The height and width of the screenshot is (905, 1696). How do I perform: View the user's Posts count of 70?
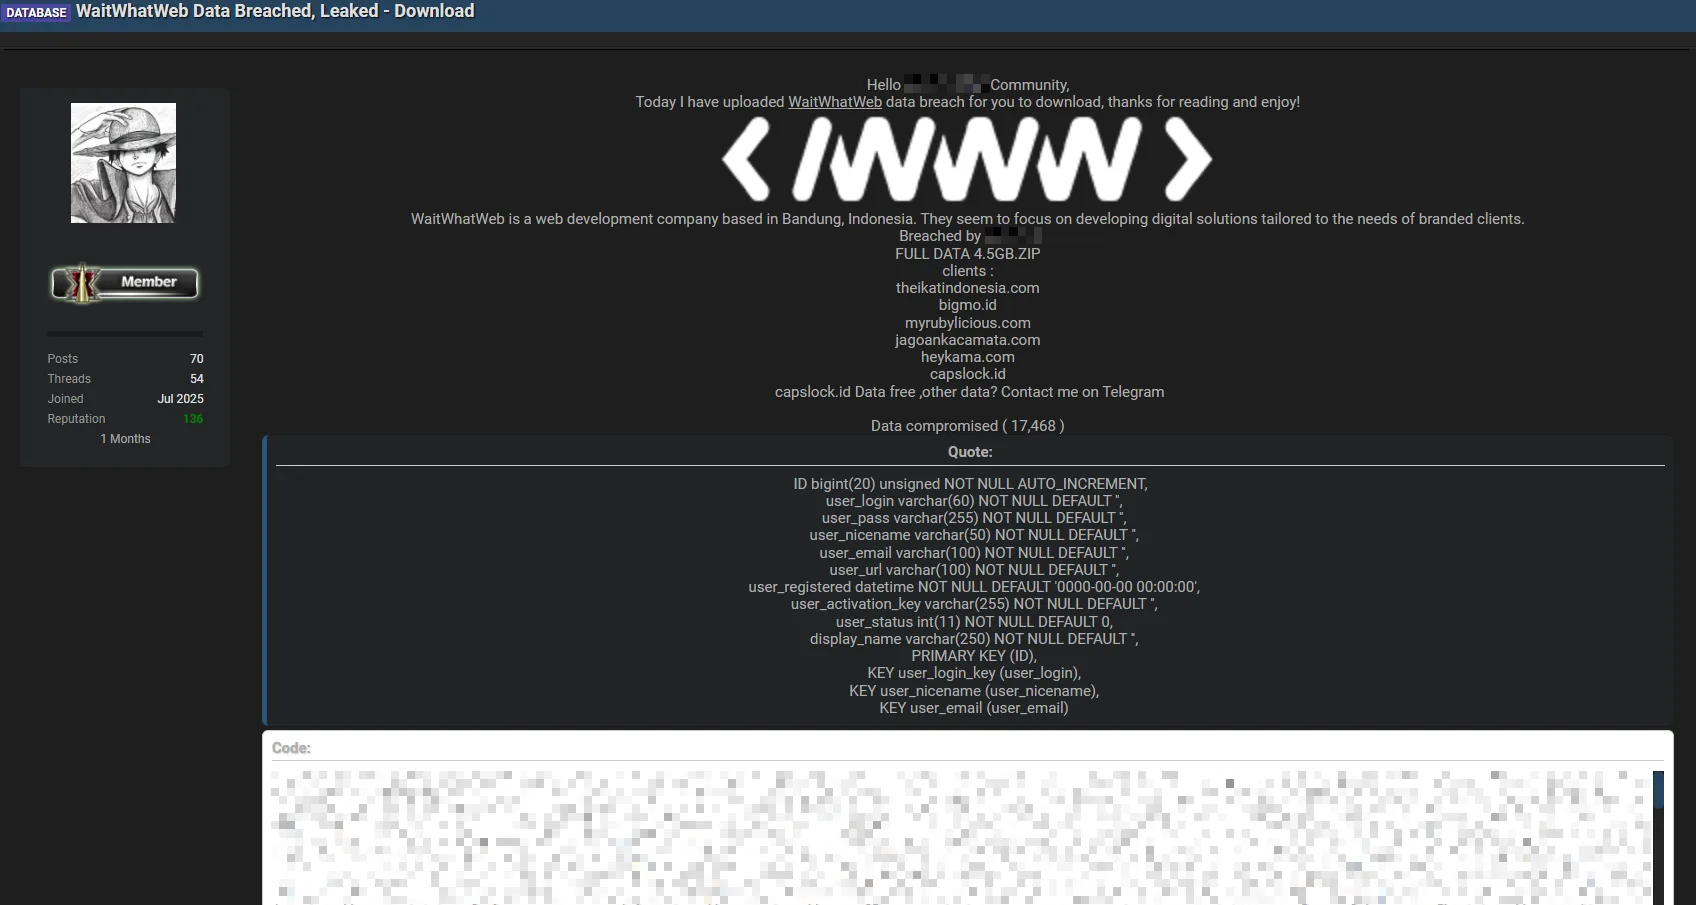pyautogui.click(x=196, y=359)
